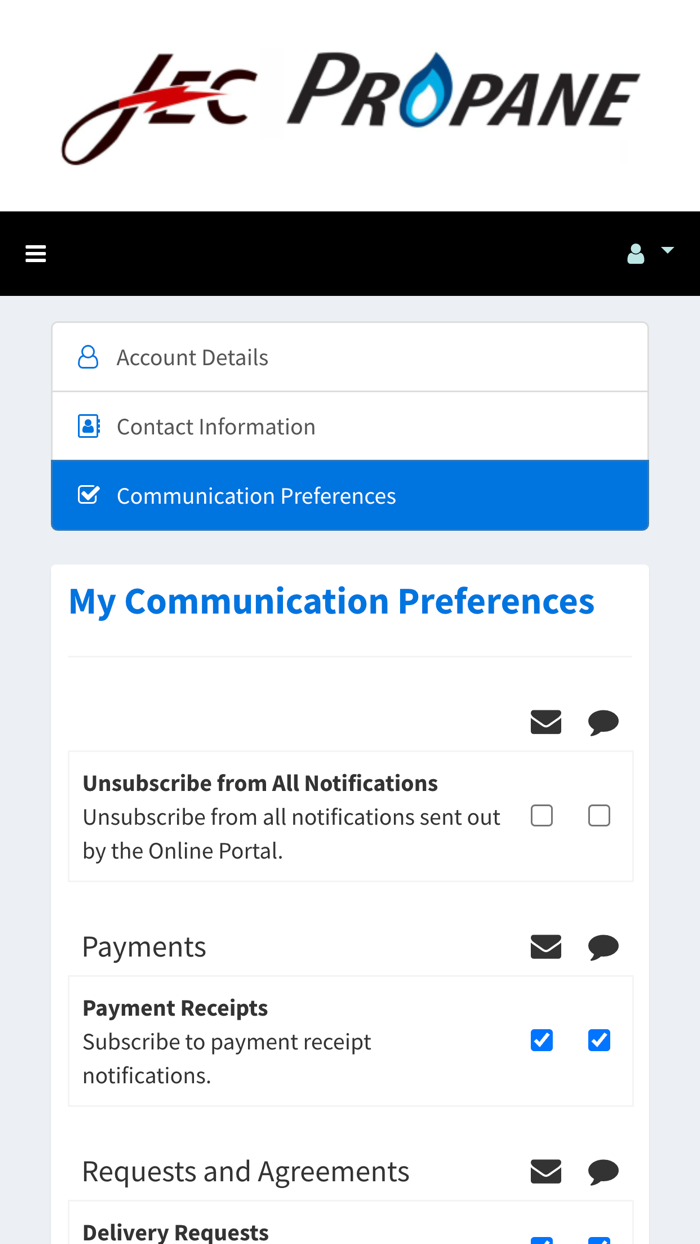This screenshot has height=1244, width=700.
Task: Click the Contact Information address book icon
Action: tap(88, 426)
